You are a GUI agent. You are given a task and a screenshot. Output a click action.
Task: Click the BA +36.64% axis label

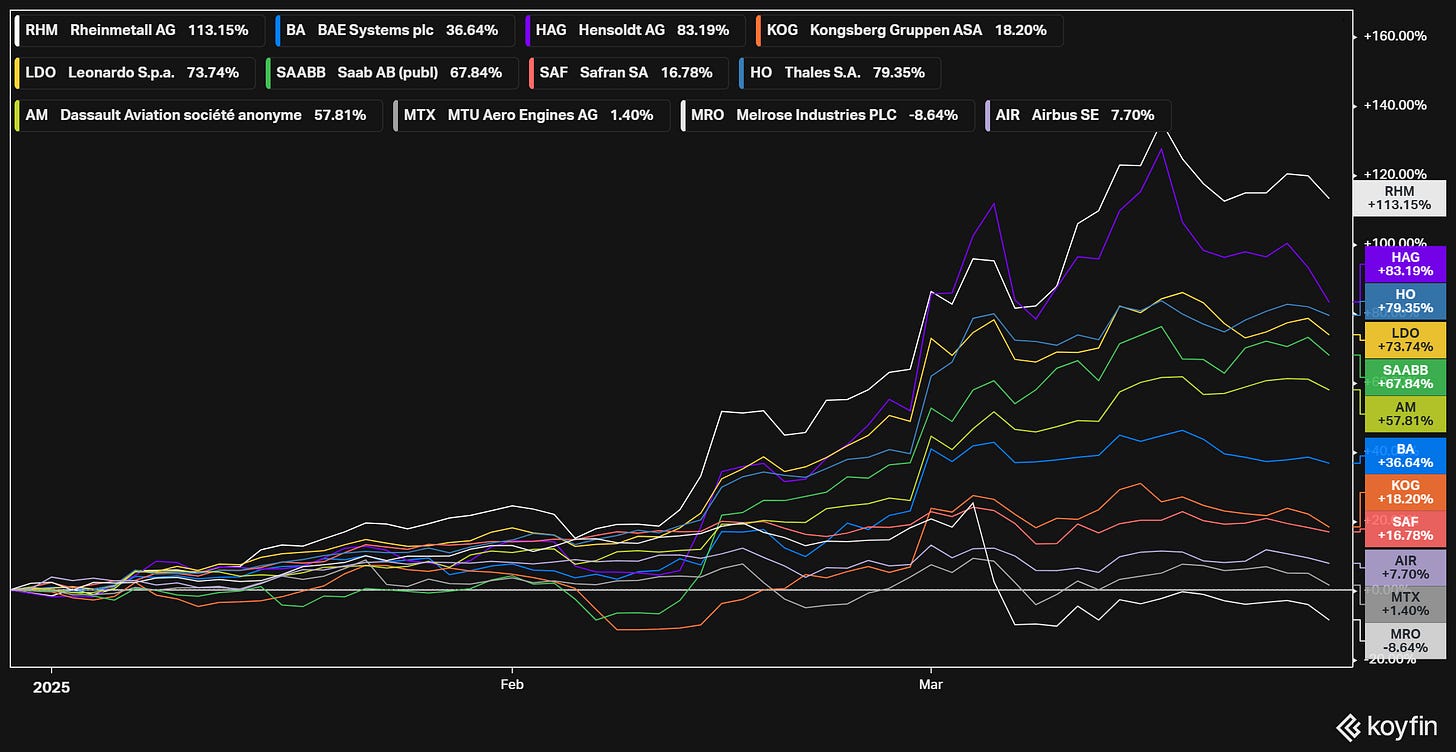point(1404,456)
